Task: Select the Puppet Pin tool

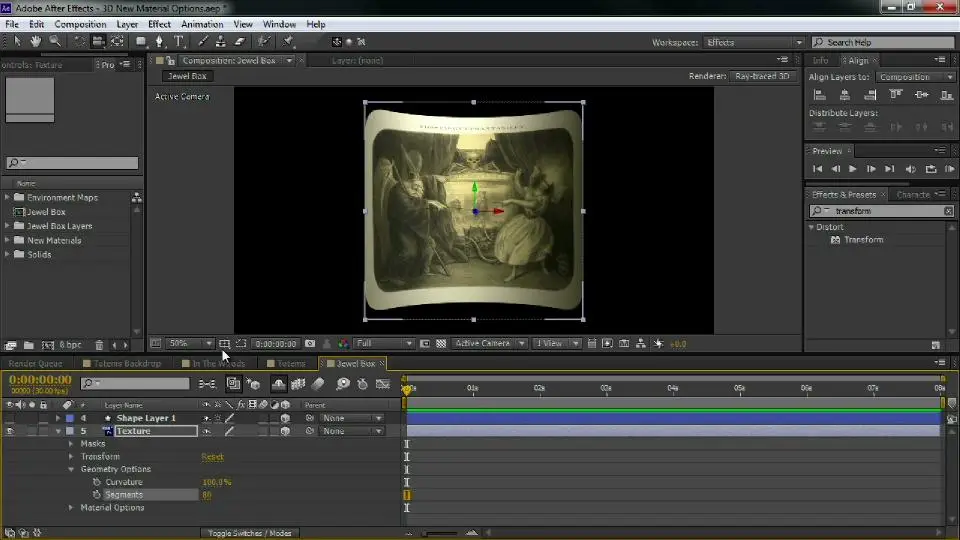Action: coord(288,42)
